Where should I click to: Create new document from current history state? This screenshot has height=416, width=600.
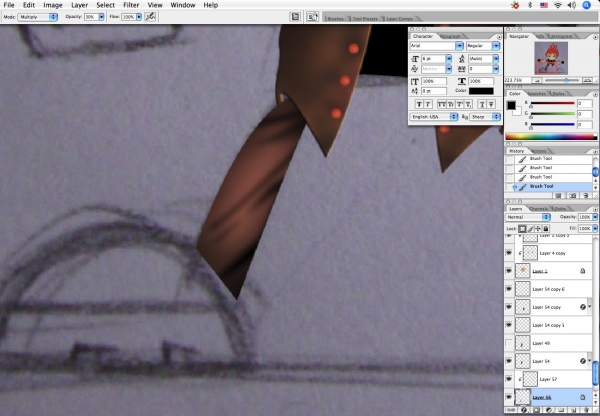(x=559, y=196)
